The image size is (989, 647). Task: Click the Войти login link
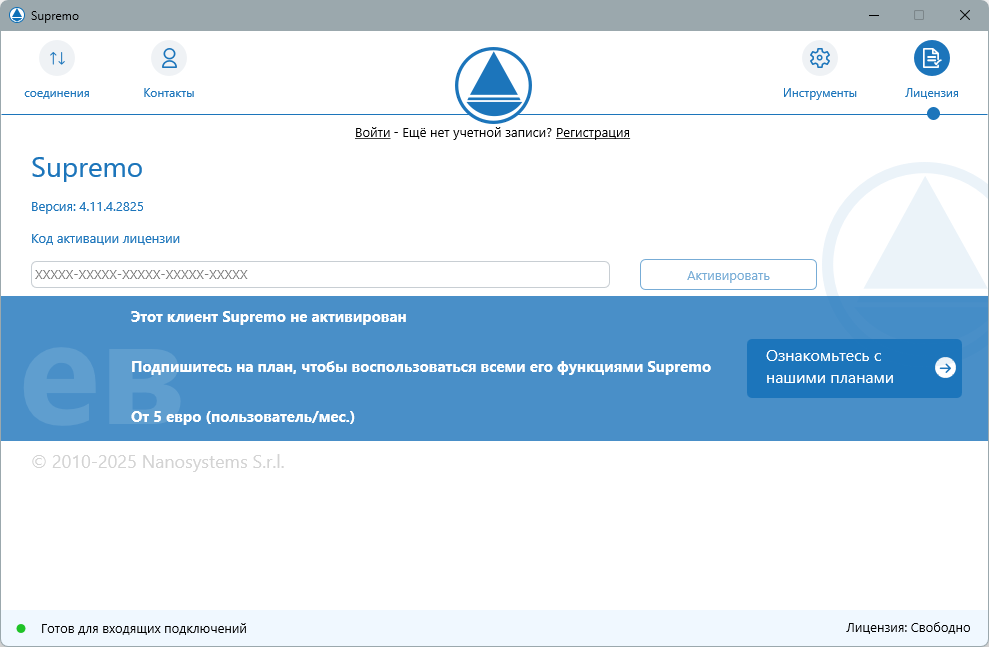372,132
